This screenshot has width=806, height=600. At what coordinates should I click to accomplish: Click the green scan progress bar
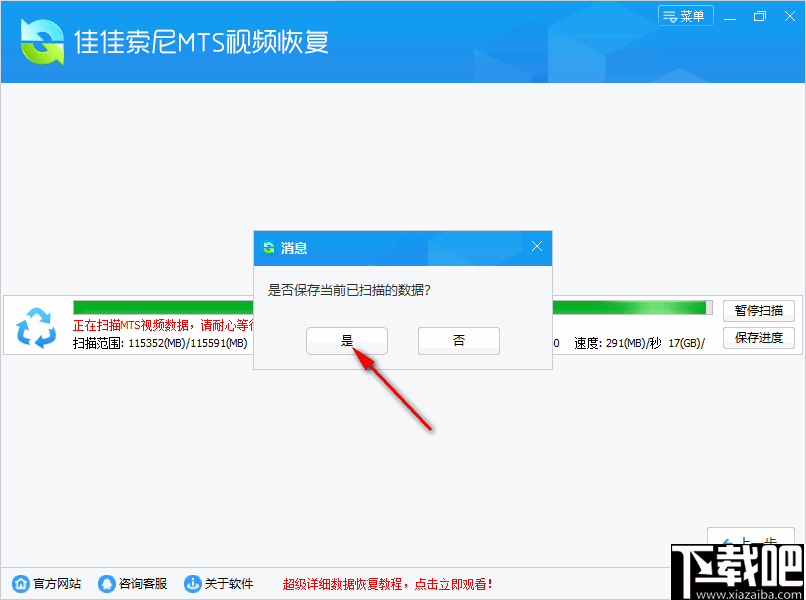tap(393, 307)
